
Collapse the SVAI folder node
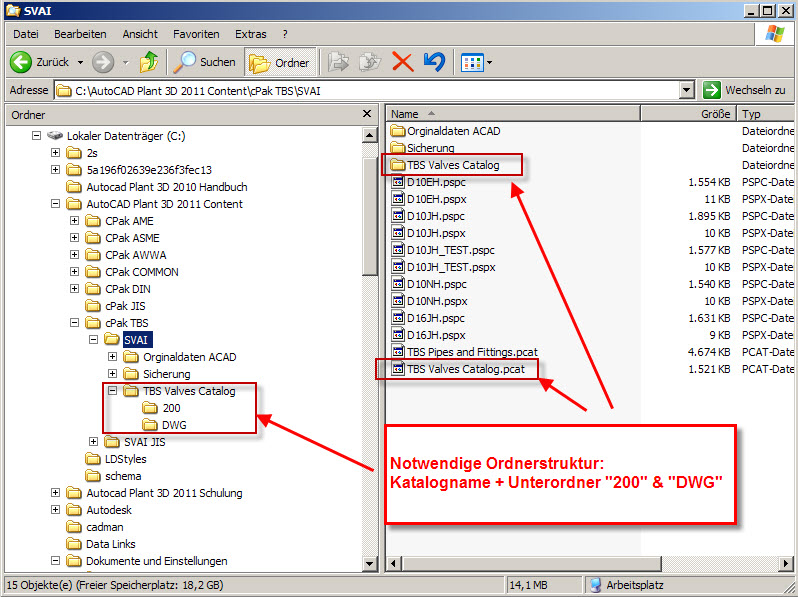point(93,339)
